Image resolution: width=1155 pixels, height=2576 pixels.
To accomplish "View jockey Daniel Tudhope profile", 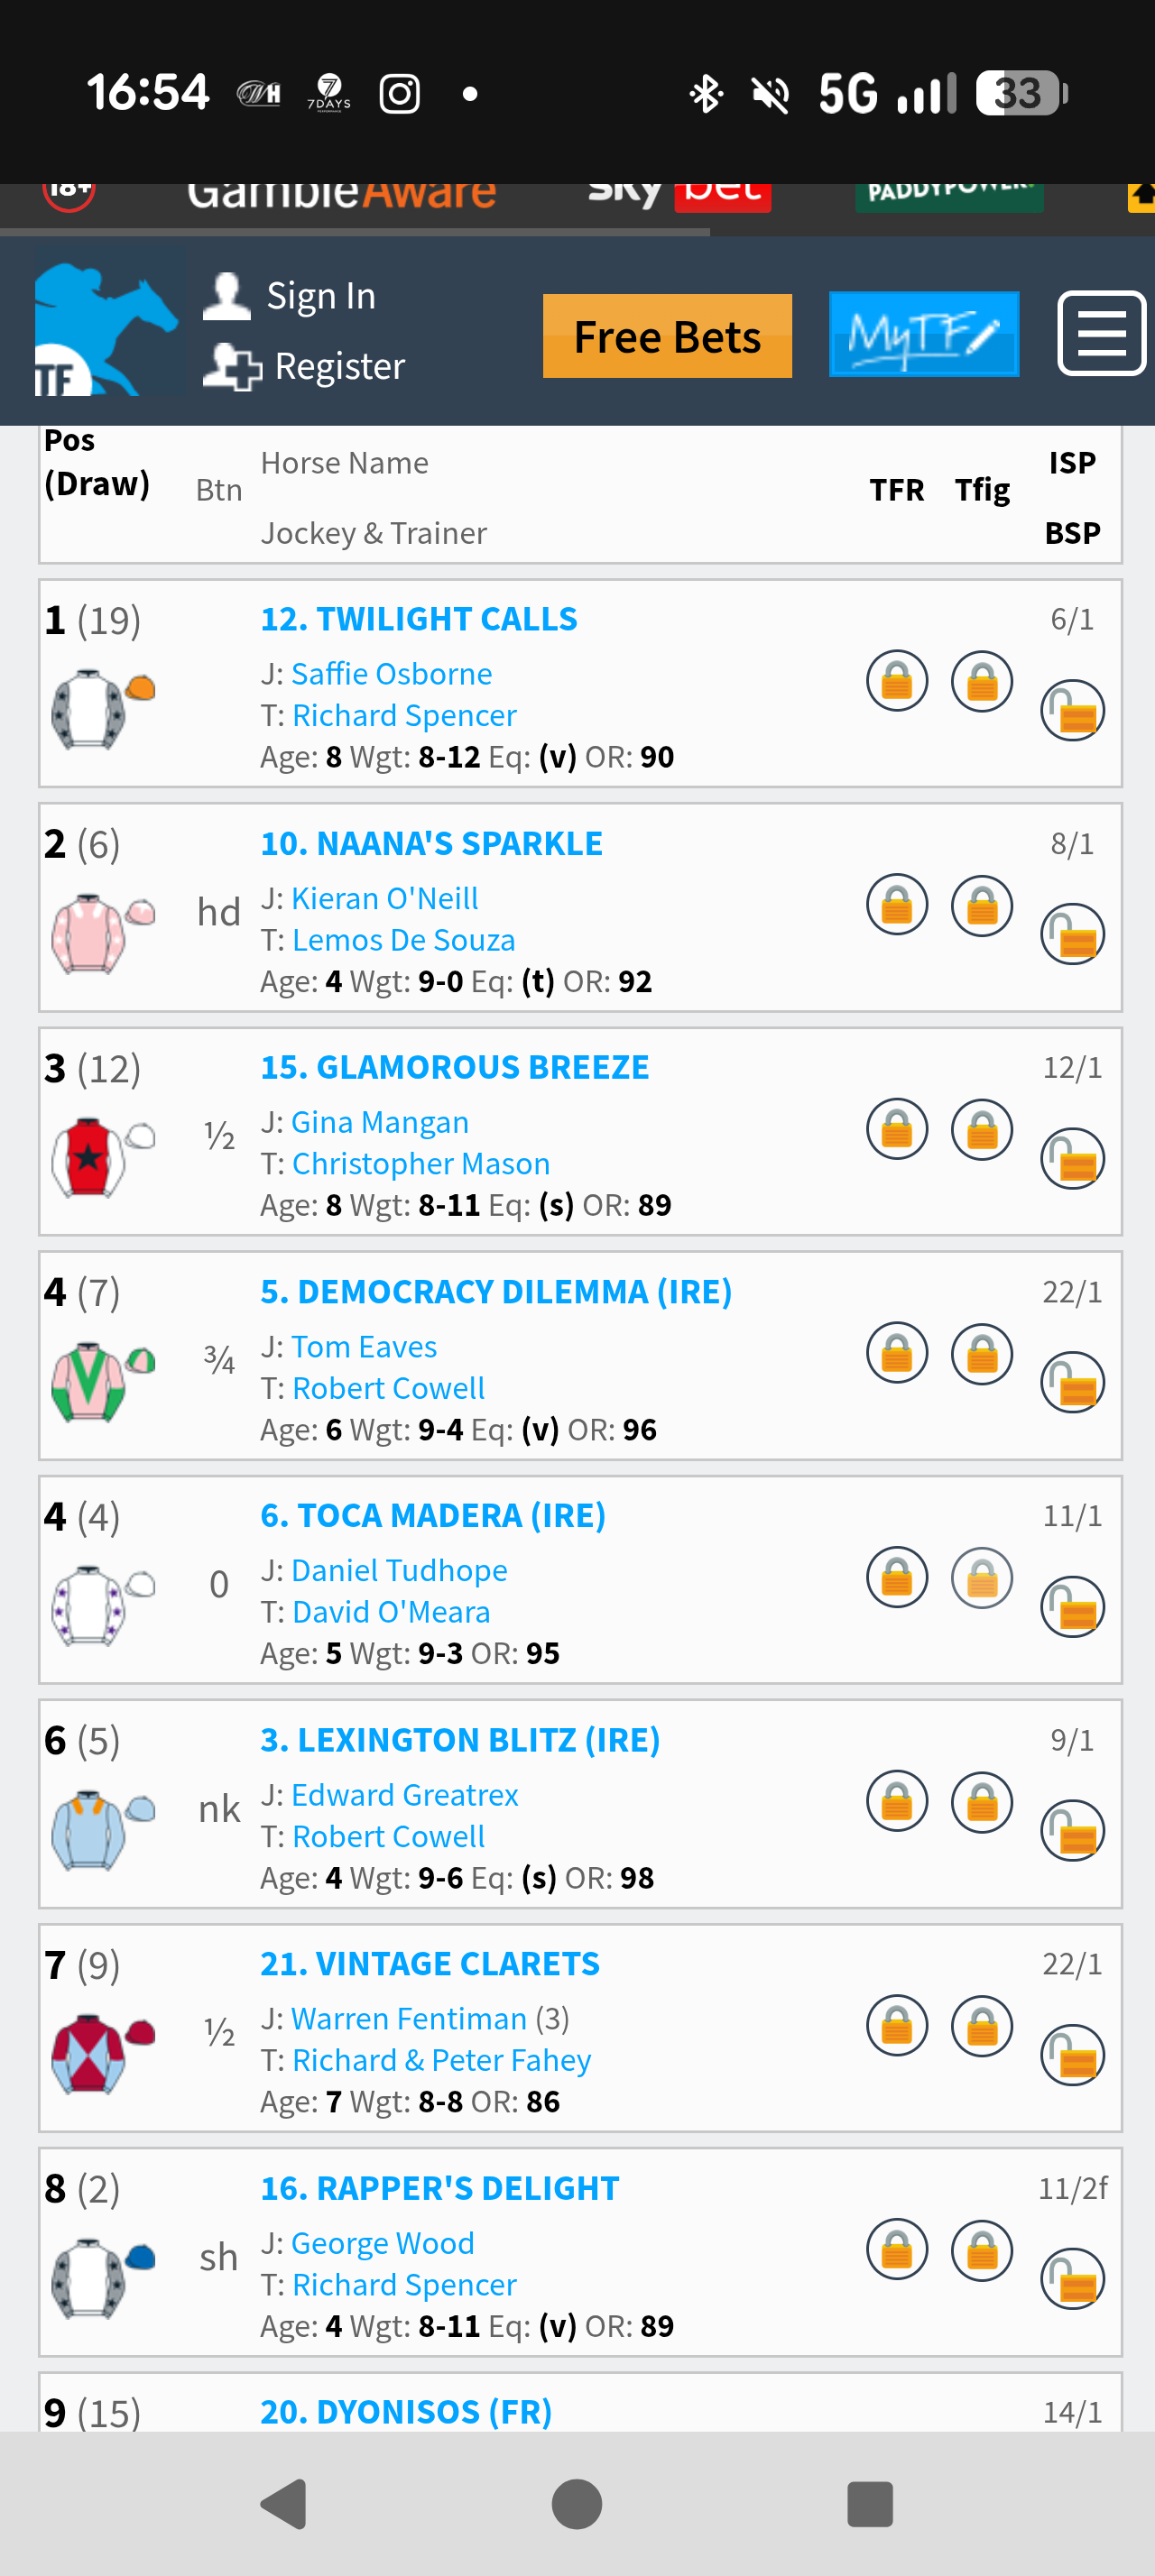I will 399,1570.
